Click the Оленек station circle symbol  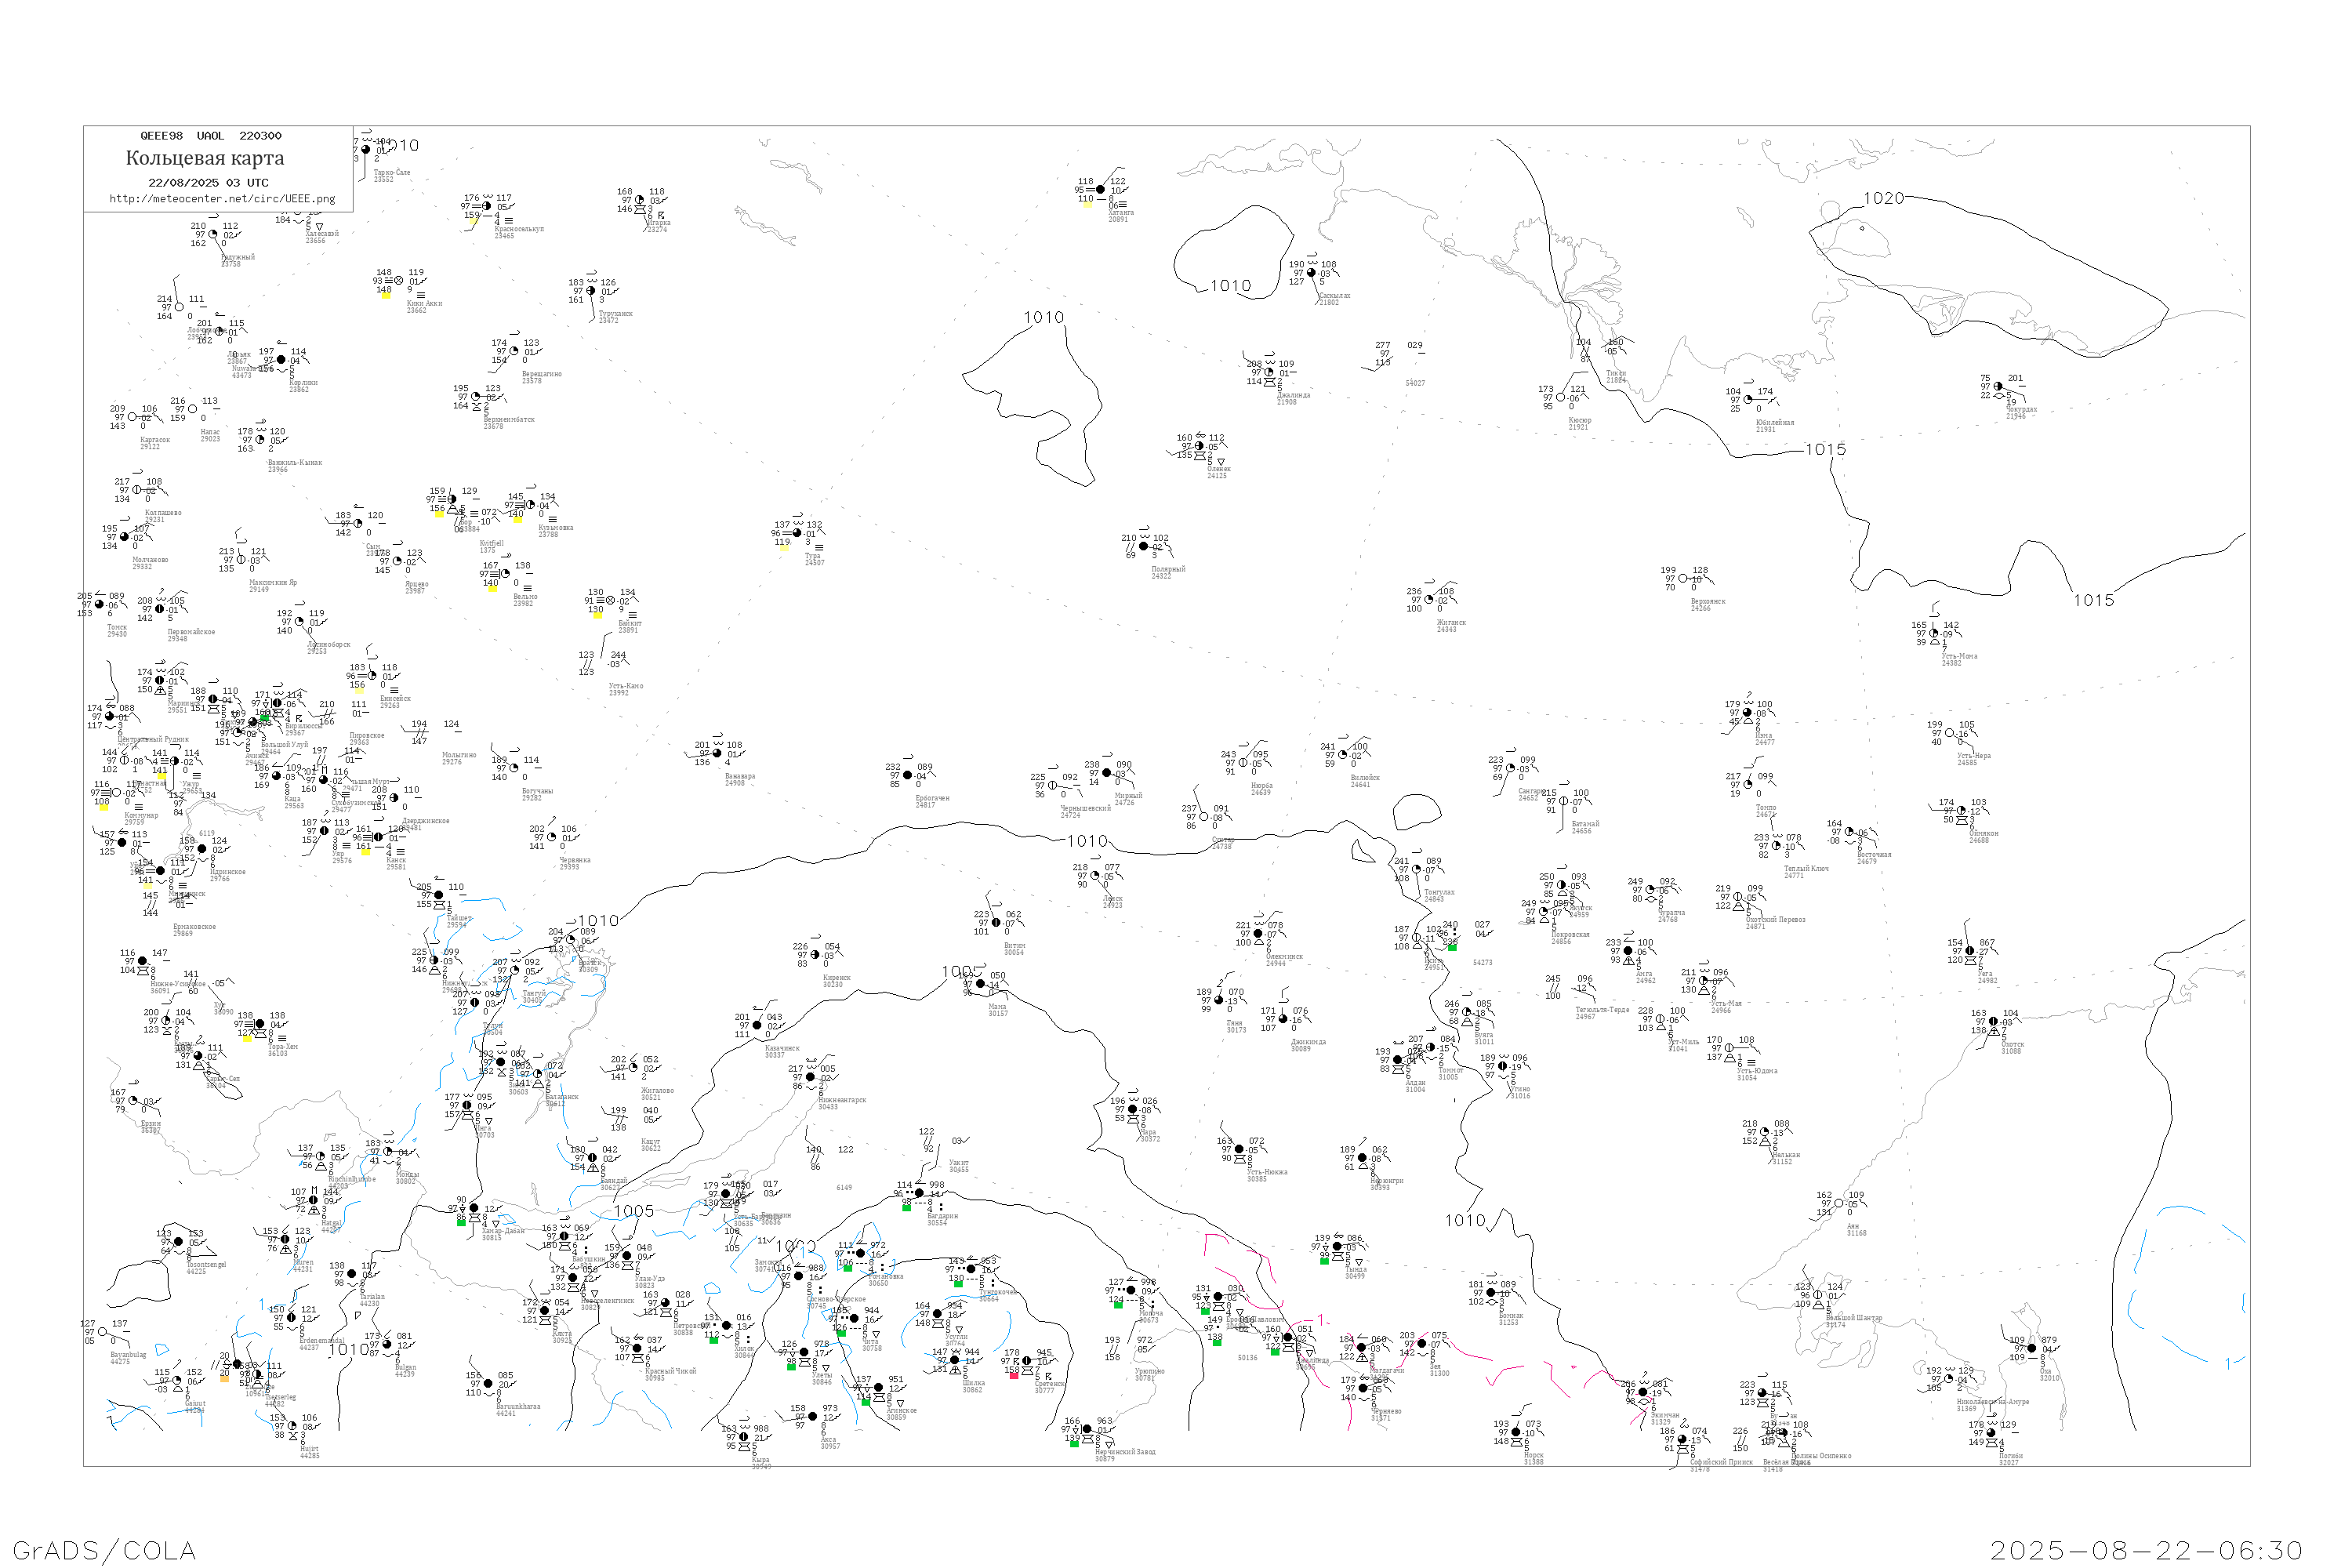(x=1199, y=446)
